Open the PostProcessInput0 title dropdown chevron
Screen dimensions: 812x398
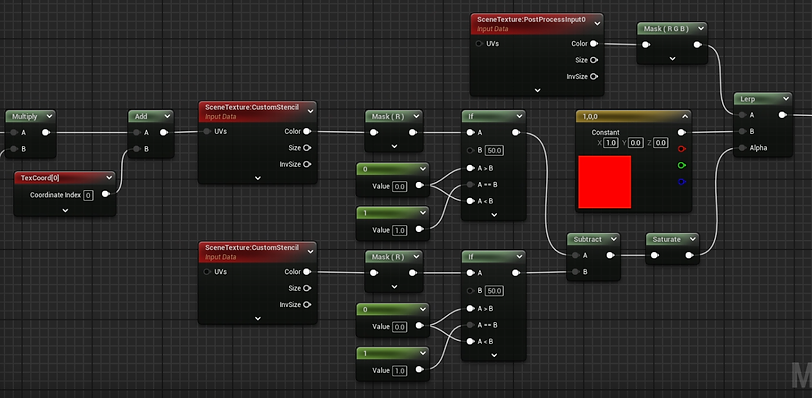597,23
